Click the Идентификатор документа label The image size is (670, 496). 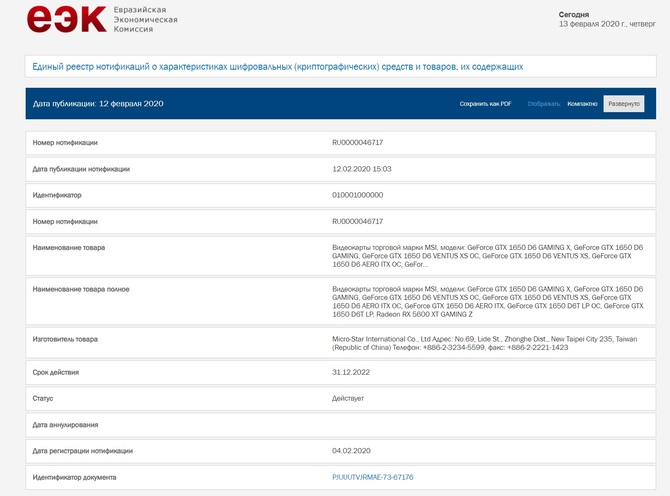74,478
